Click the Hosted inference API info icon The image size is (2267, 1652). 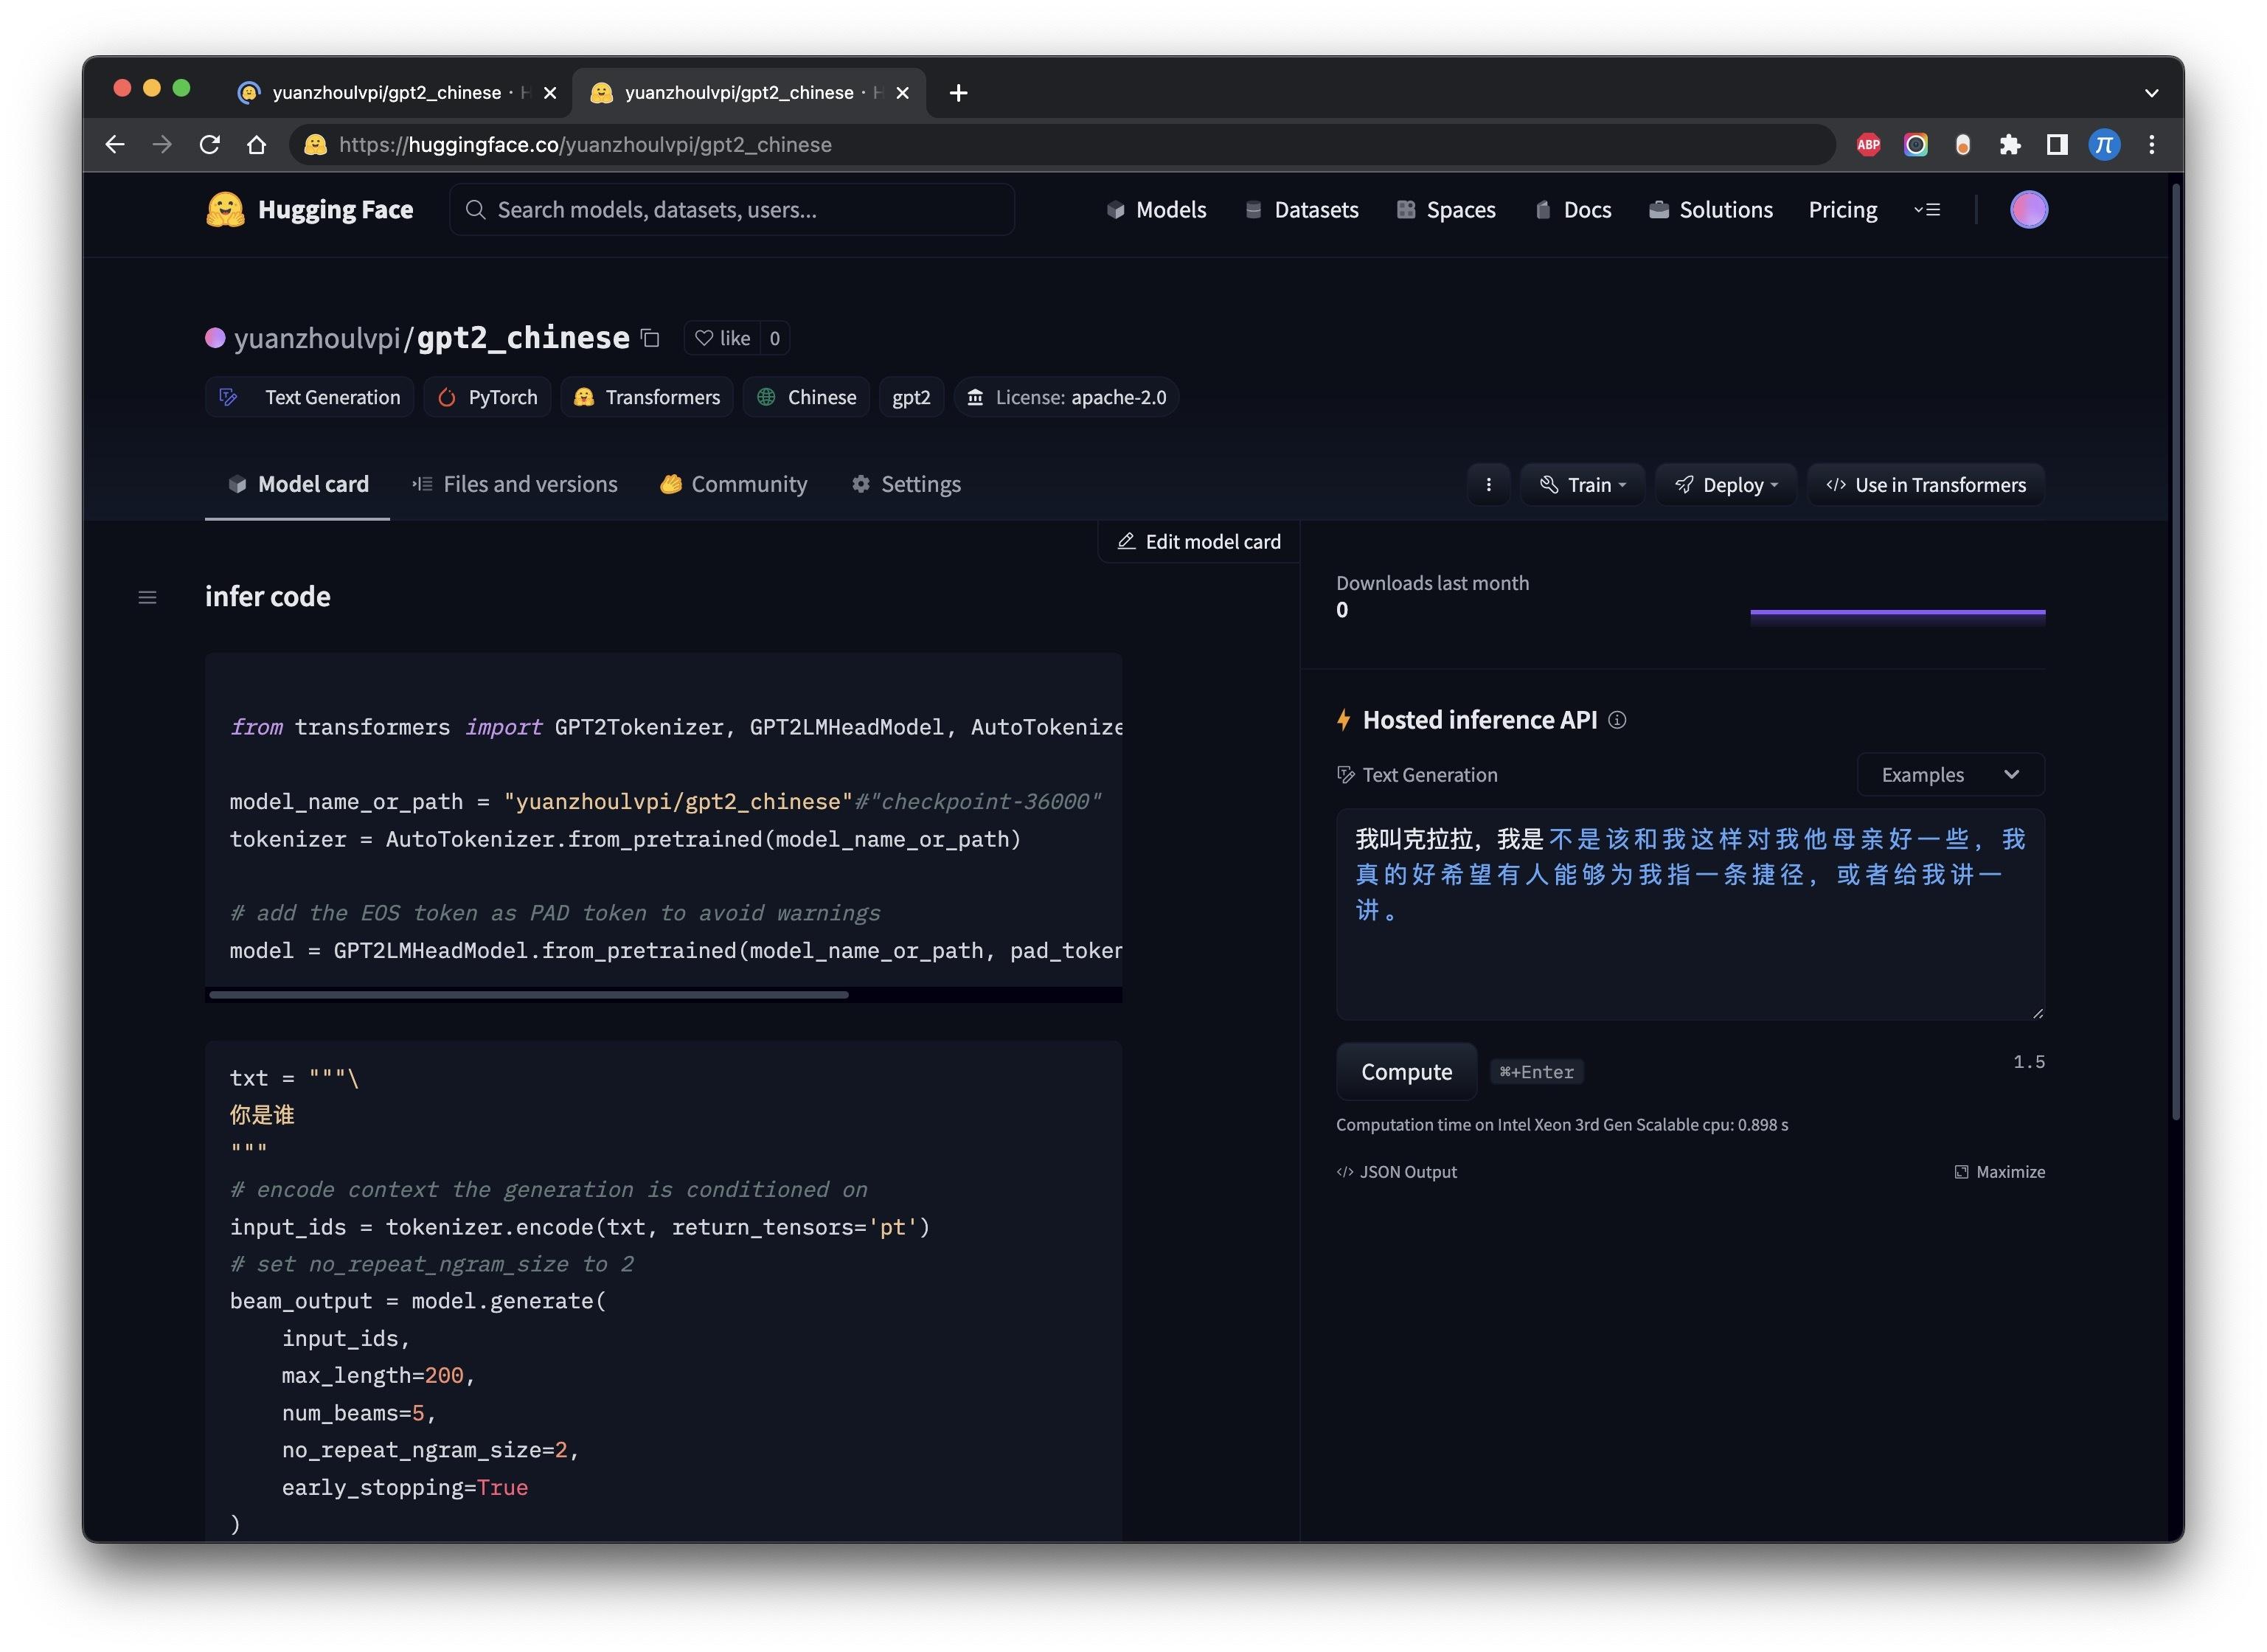point(1616,720)
